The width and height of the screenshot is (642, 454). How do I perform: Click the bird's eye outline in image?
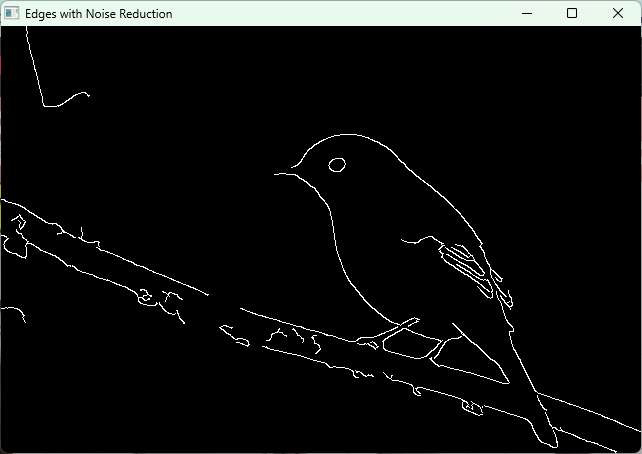pos(337,165)
